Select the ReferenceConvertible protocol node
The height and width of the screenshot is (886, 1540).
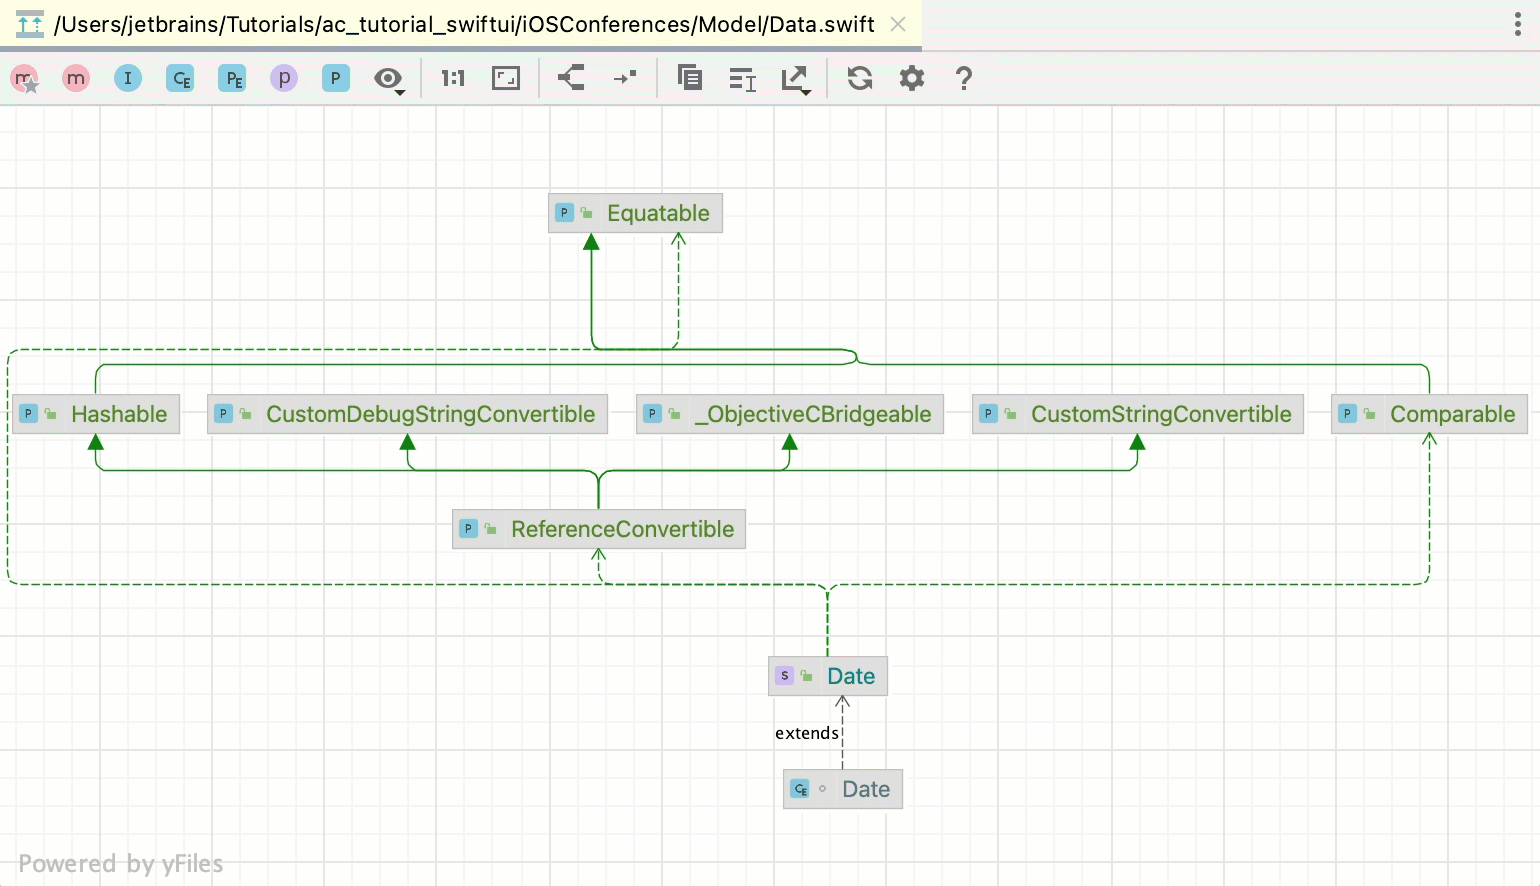pyautogui.click(x=599, y=529)
